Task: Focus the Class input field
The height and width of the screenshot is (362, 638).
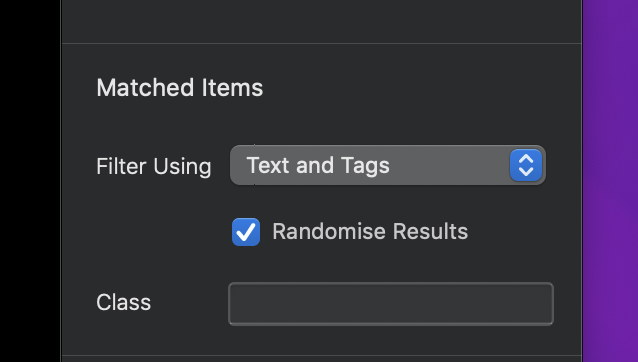Action: point(391,304)
